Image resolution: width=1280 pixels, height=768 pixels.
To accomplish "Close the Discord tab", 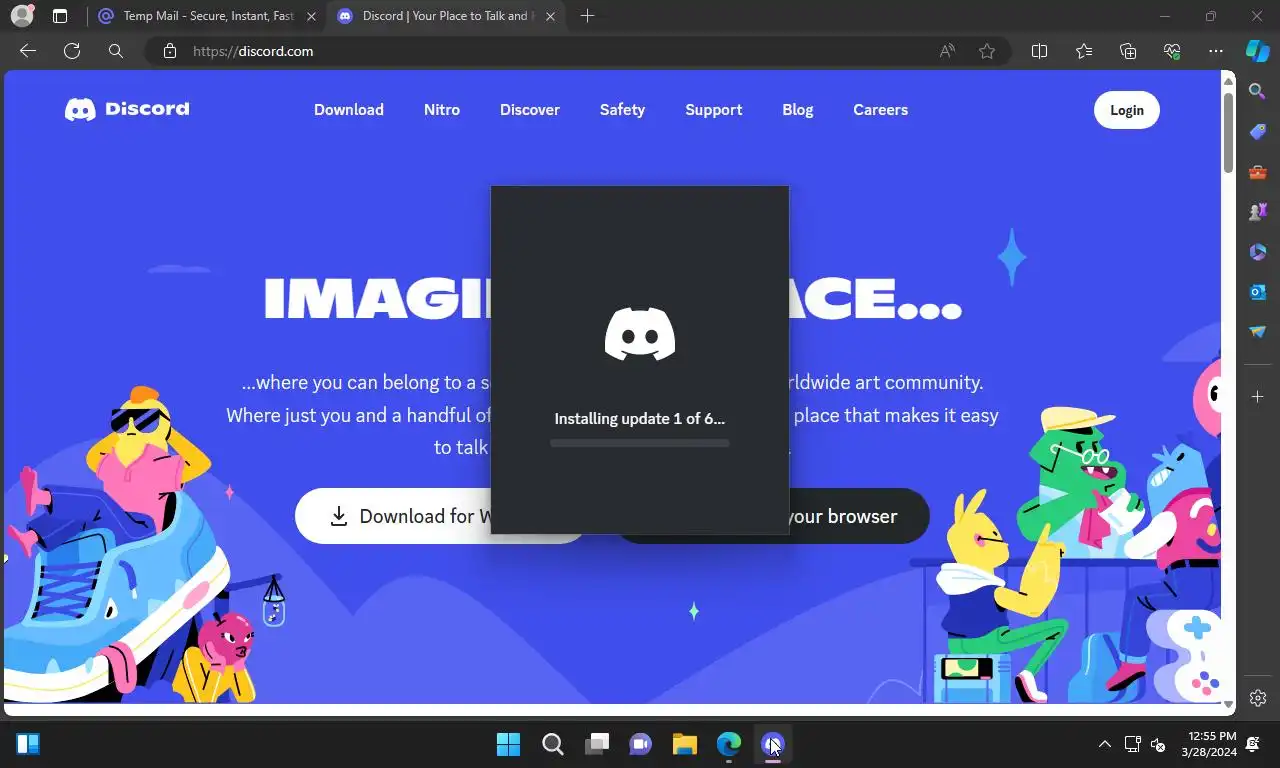I will [551, 16].
